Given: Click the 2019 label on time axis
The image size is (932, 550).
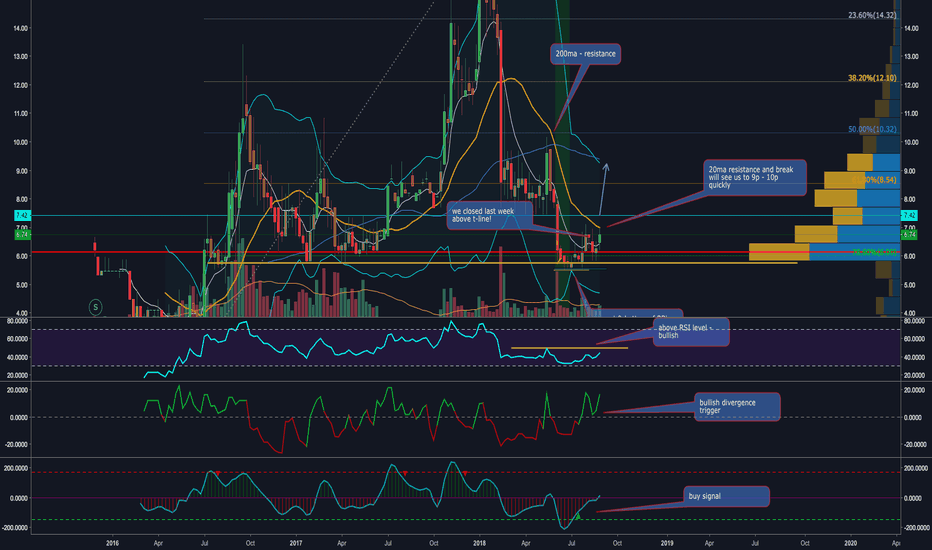Looking at the screenshot, I should tap(667, 543).
